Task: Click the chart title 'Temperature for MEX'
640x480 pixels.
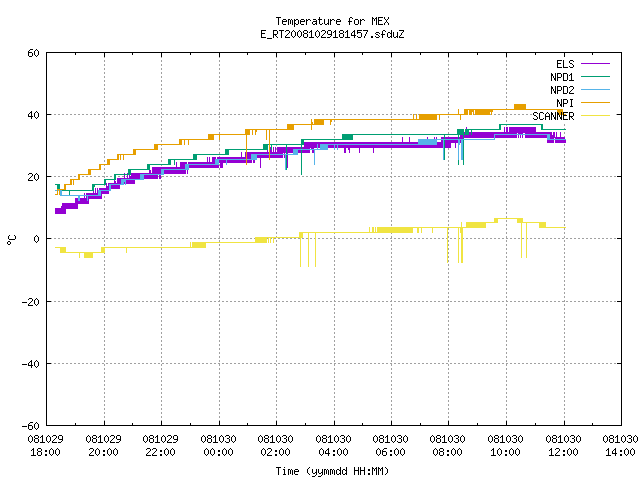Action: 332,21
